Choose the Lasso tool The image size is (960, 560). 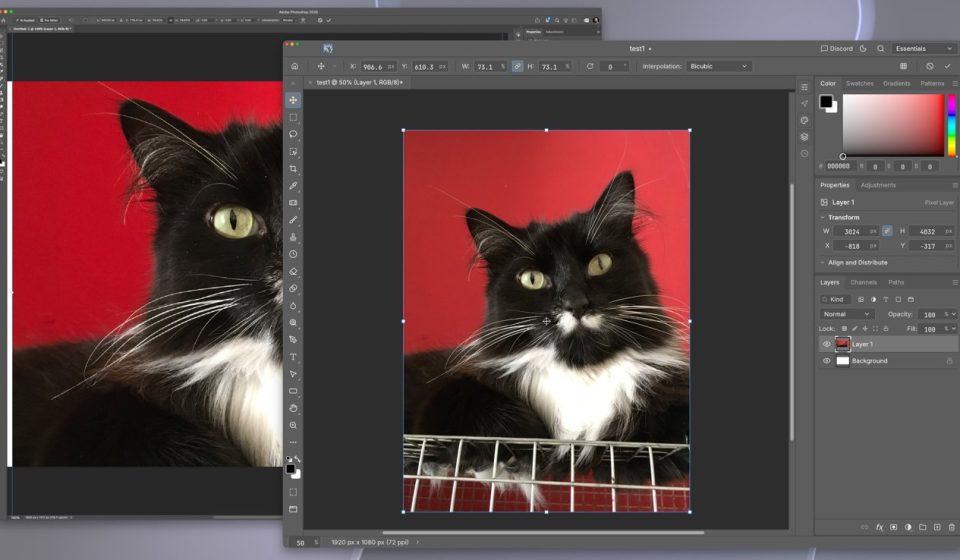coord(293,134)
